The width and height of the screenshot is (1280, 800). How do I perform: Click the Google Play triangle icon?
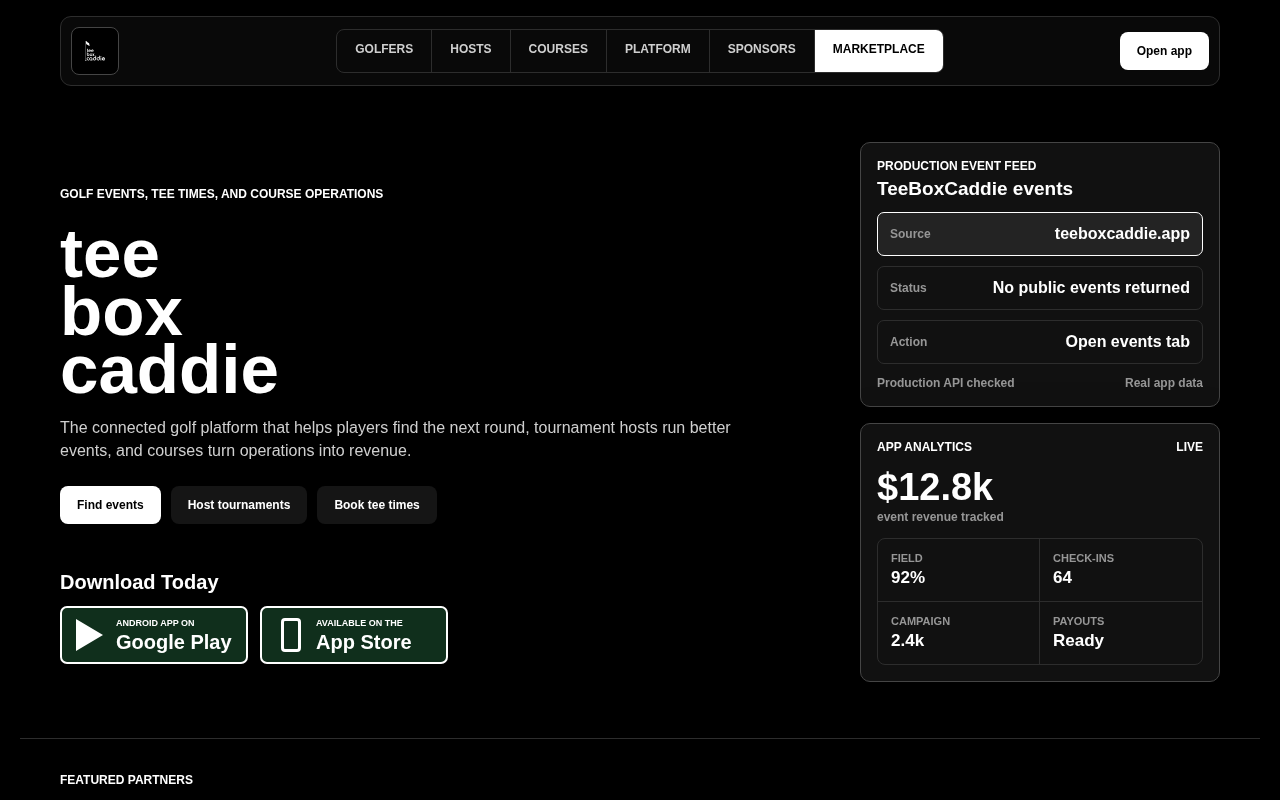pos(89,635)
